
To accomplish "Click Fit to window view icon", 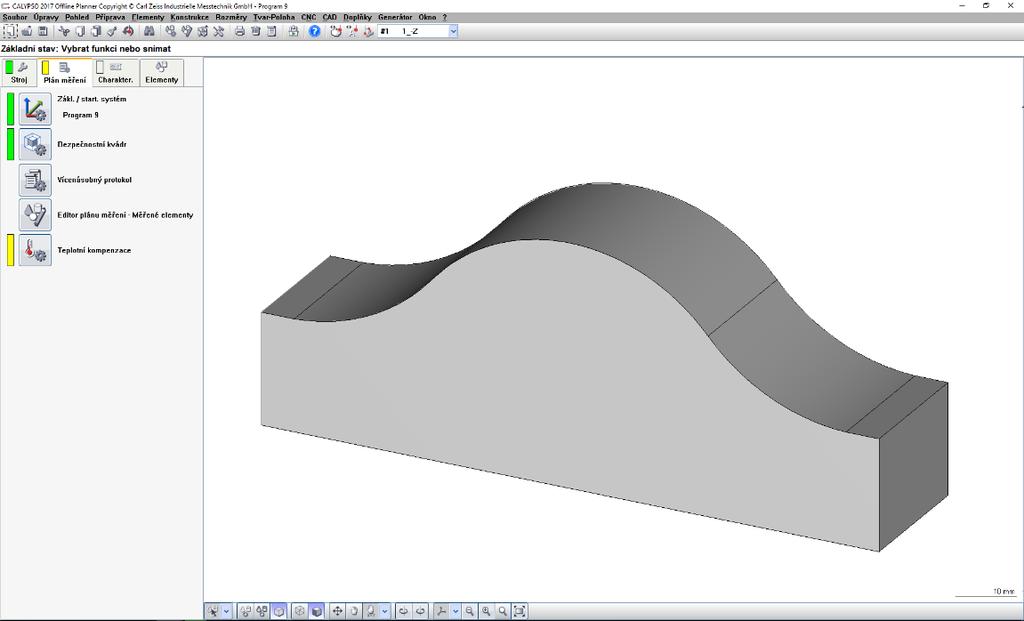I will point(519,611).
